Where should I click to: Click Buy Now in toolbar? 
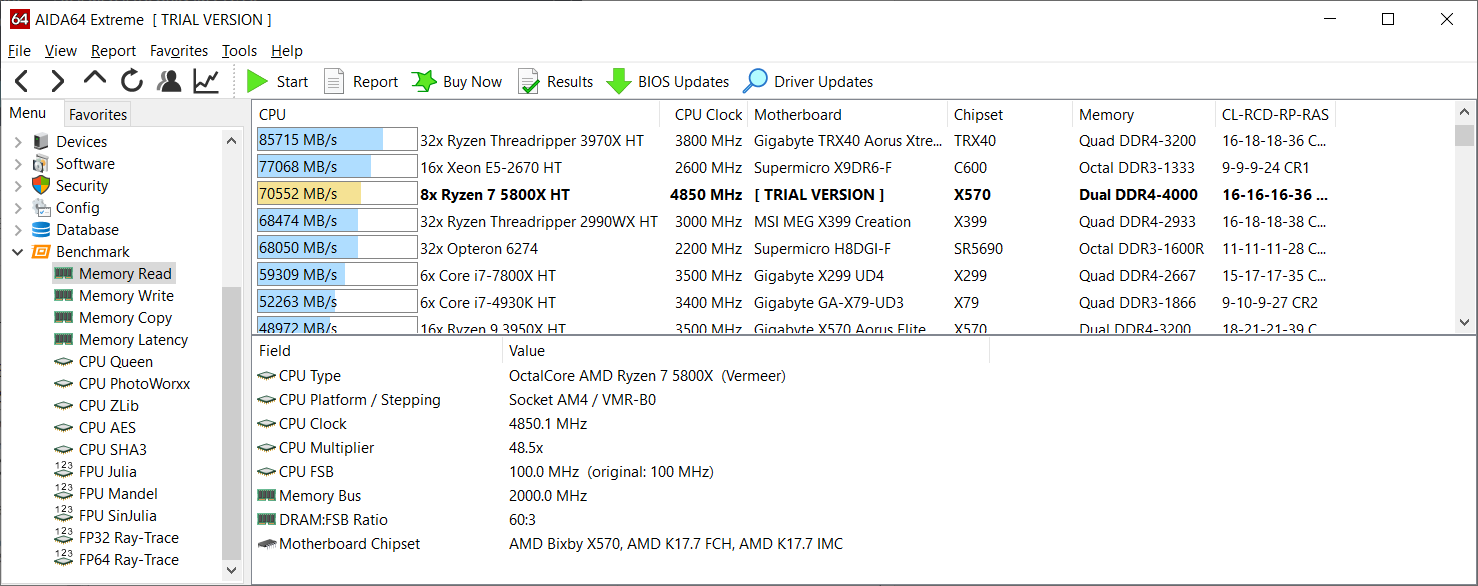(x=457, y=81)
